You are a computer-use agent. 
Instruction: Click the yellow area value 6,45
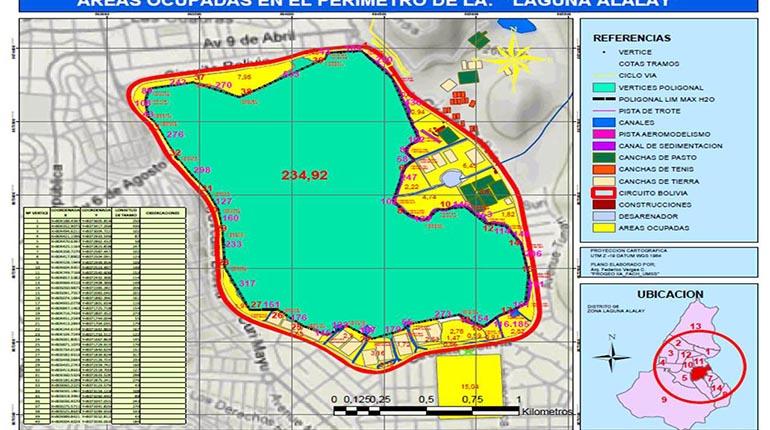coord(470,166)
